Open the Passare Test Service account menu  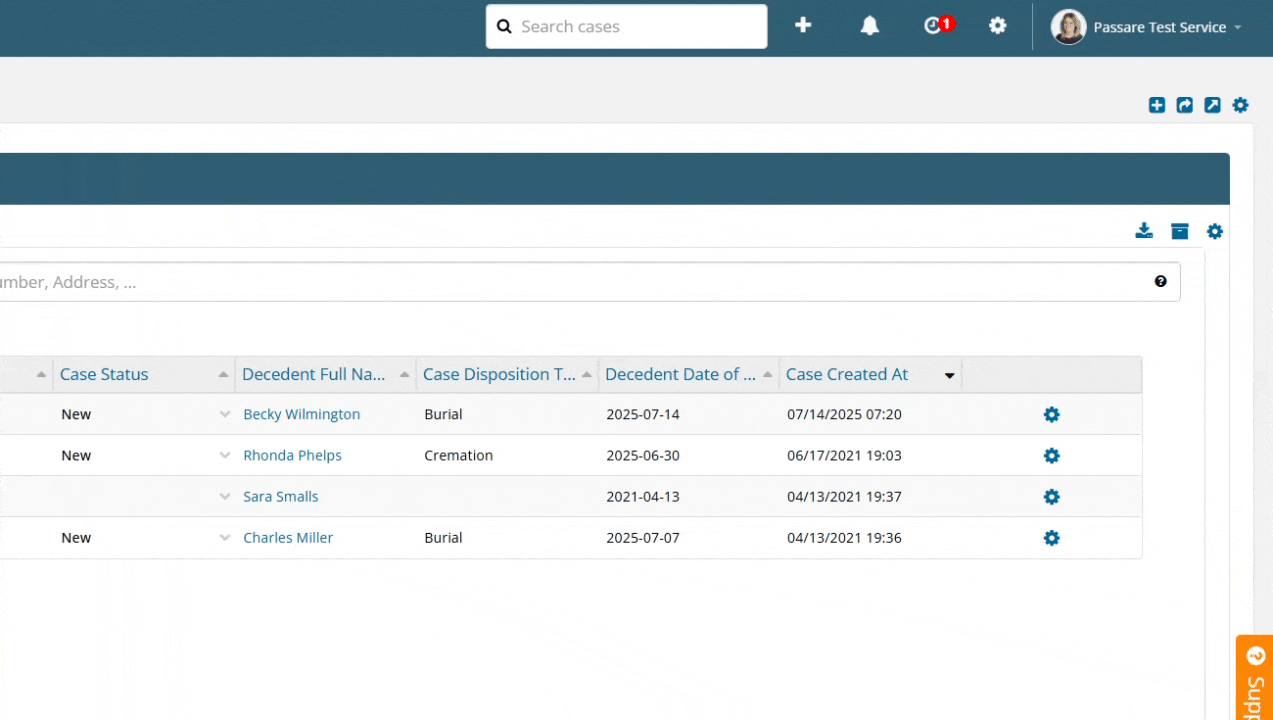(x=1167, y=27)
